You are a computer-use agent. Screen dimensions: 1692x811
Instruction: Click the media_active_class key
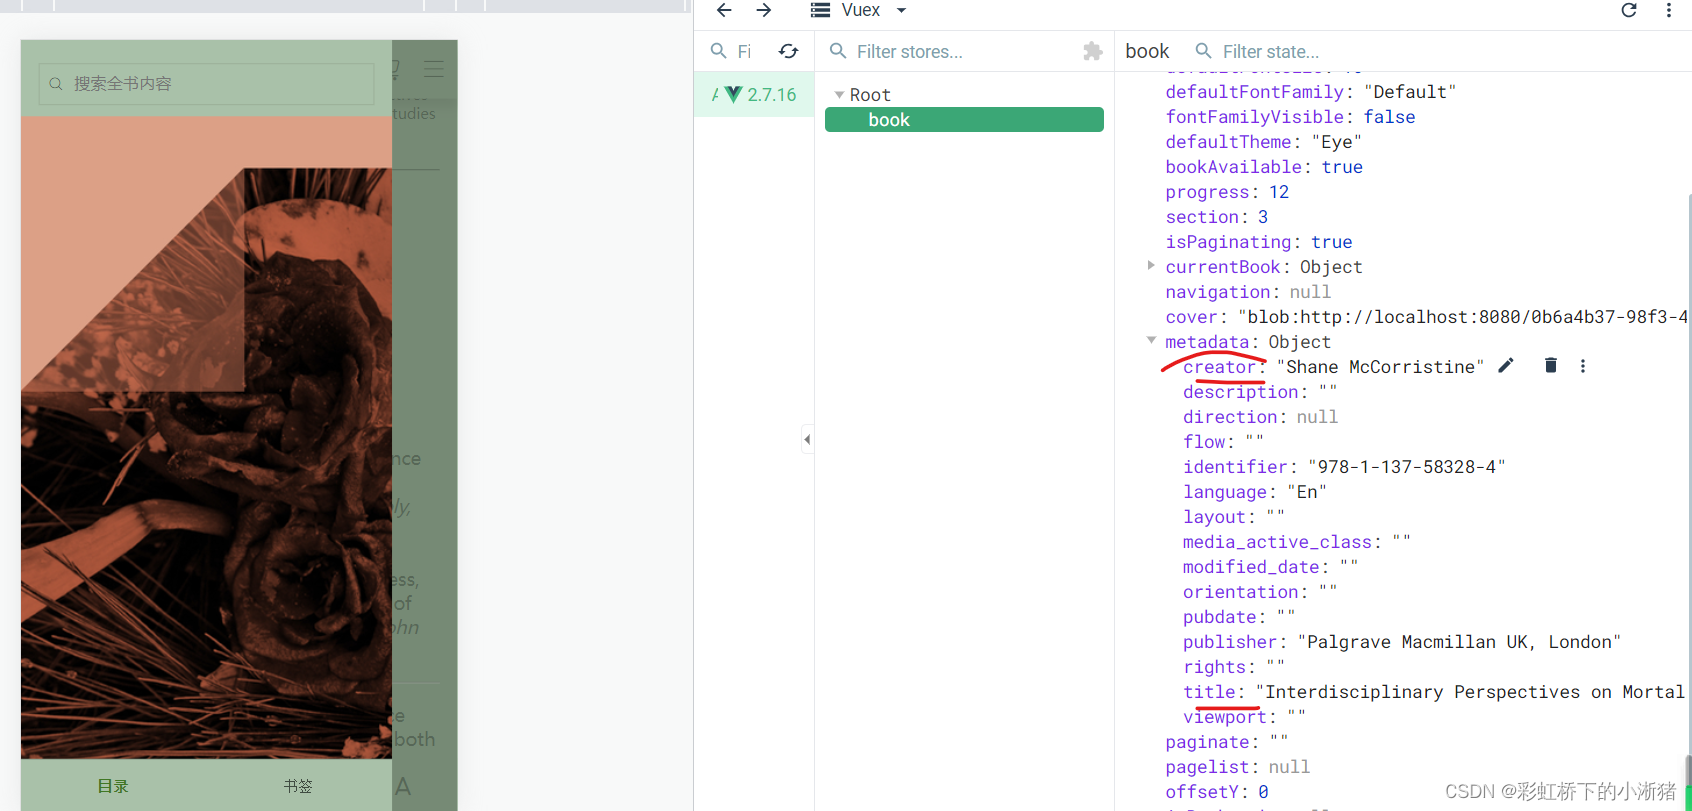[1277, 542]
